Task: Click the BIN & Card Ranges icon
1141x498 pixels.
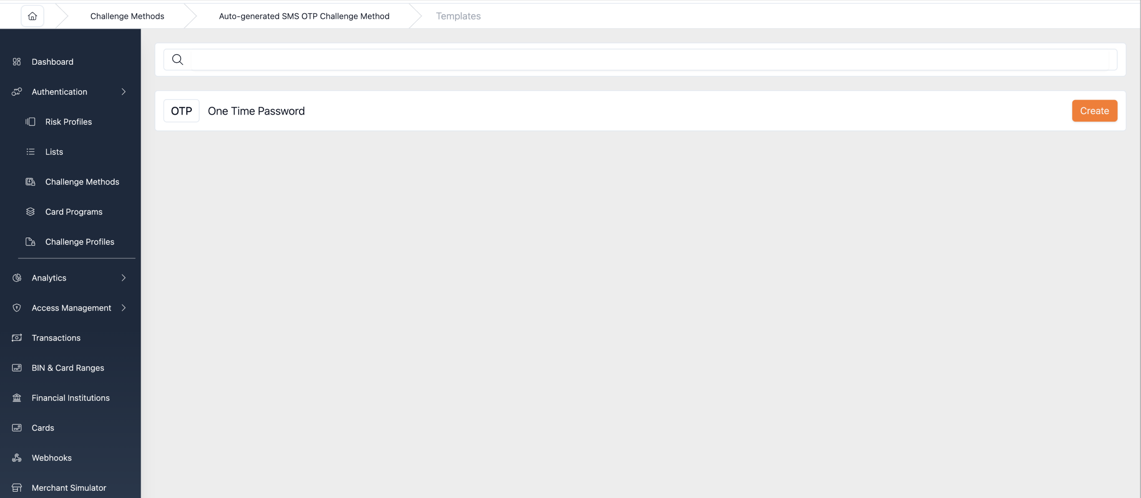Action: pos(17,368)
